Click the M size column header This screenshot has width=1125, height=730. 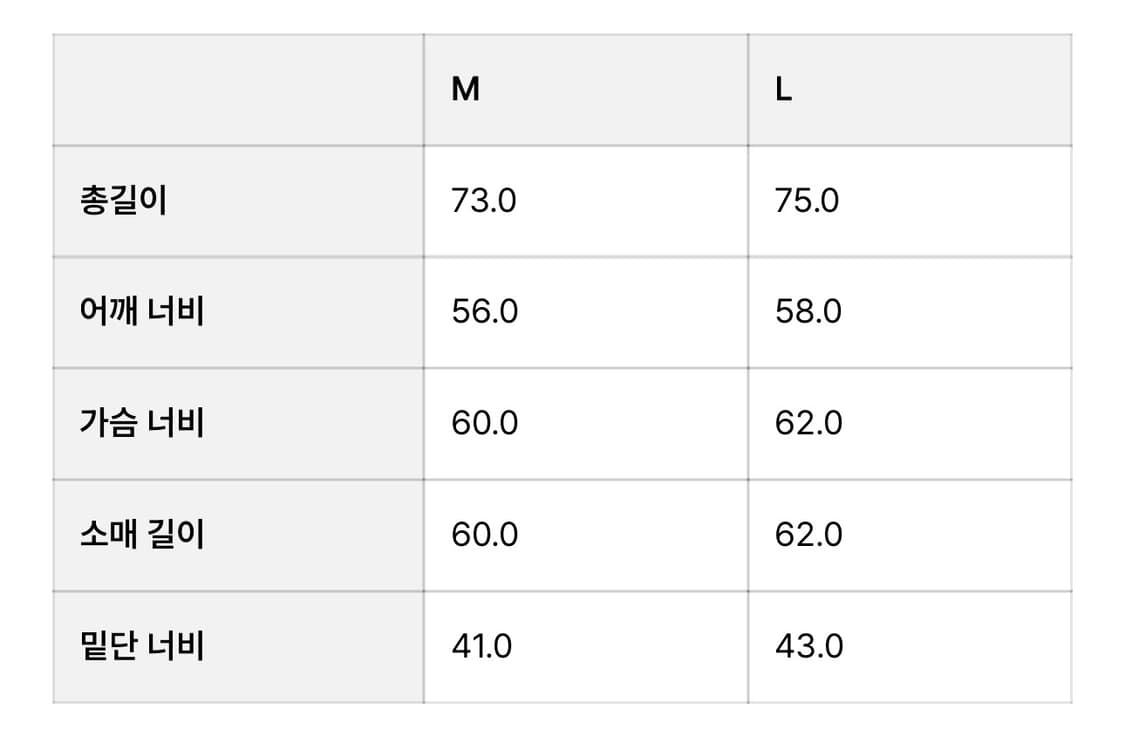coord(466,90)
